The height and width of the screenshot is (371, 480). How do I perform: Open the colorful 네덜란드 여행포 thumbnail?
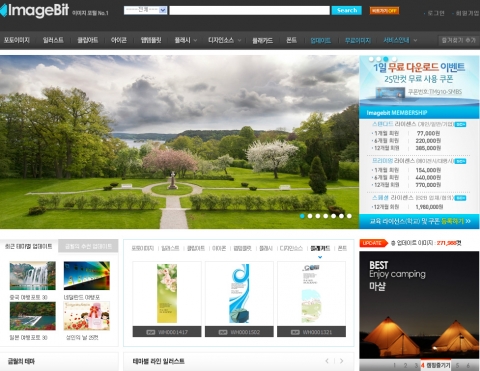(x=87, y=275)
